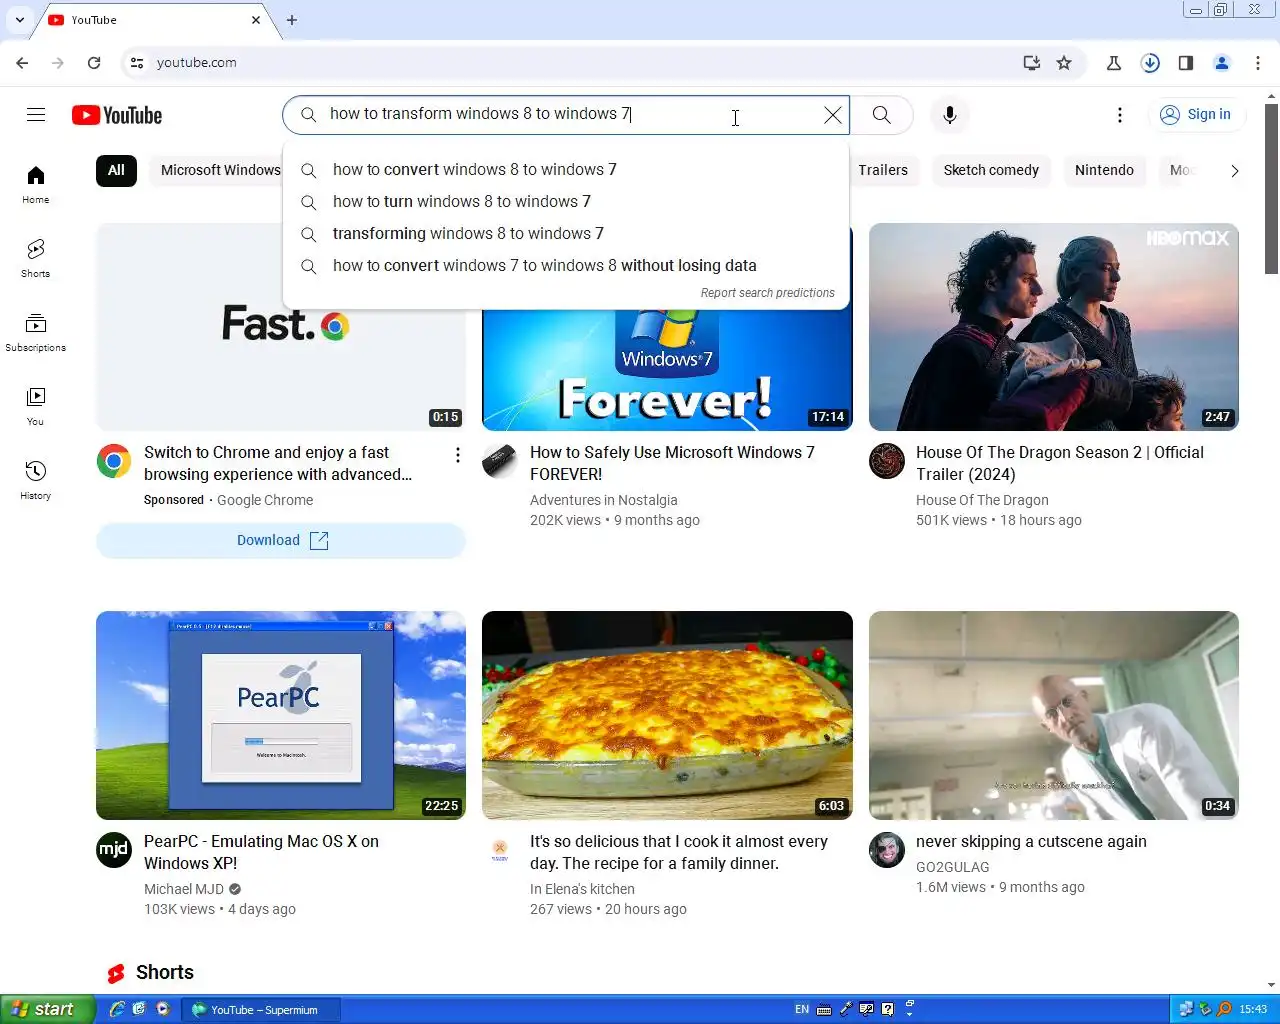
Task: Select the Nintendo filter chip
Action: point(1104,170)
